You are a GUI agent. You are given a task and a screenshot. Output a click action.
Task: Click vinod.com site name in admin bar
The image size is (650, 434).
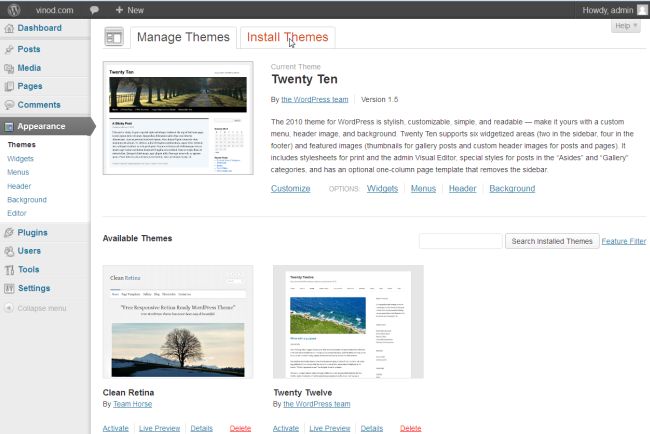pos(54,10)
